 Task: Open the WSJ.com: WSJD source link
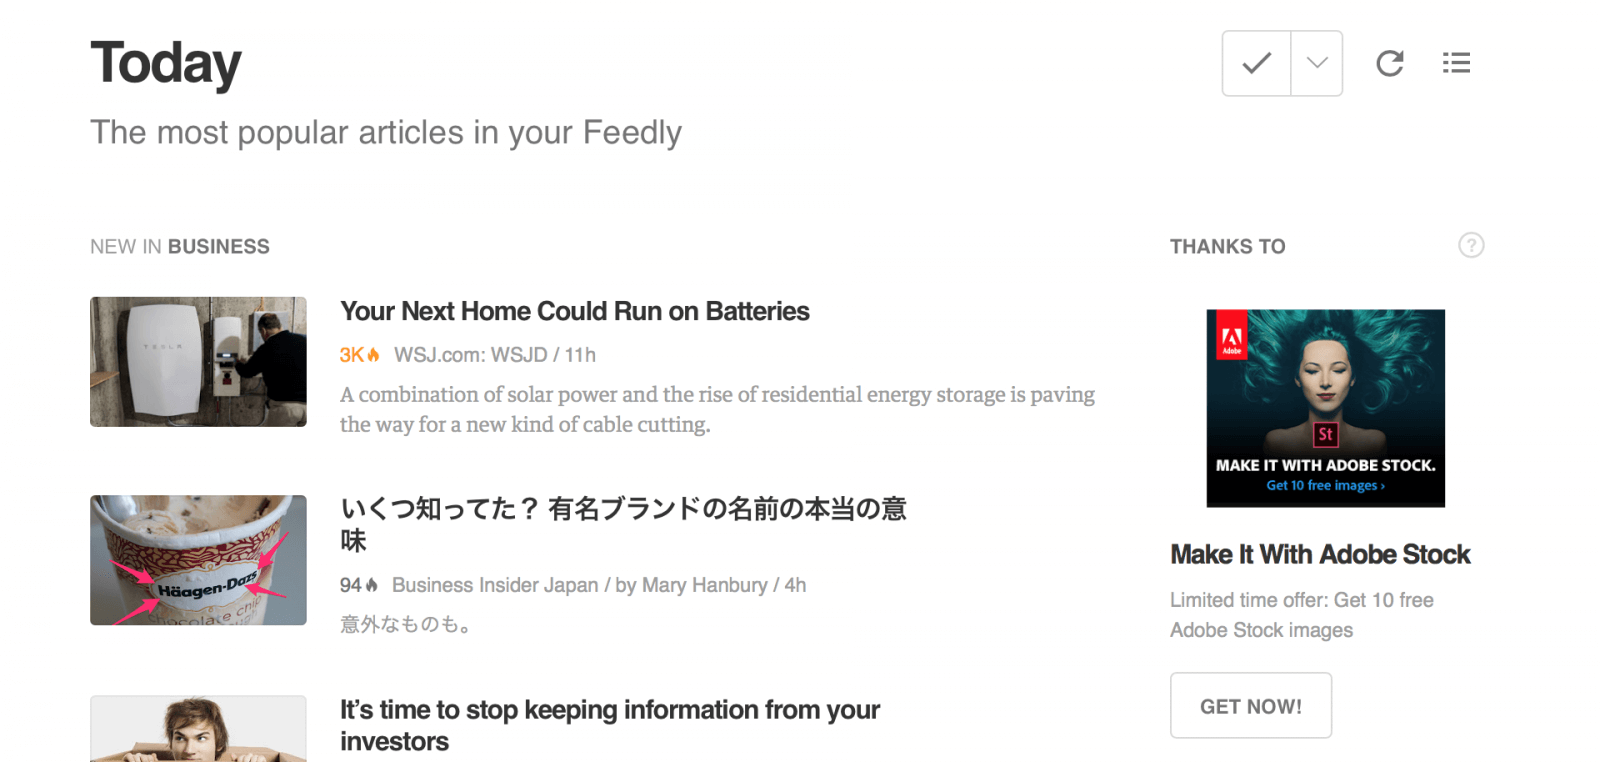click(468, 354)
